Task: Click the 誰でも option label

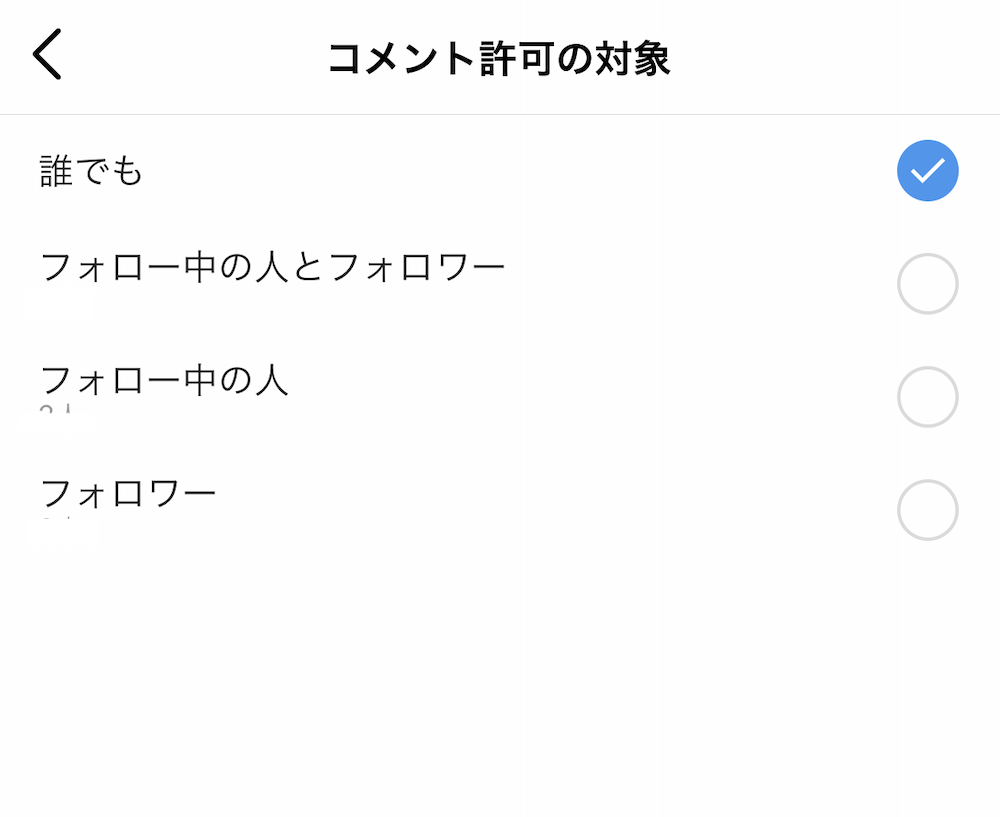Action: click(x=91, y=171)
